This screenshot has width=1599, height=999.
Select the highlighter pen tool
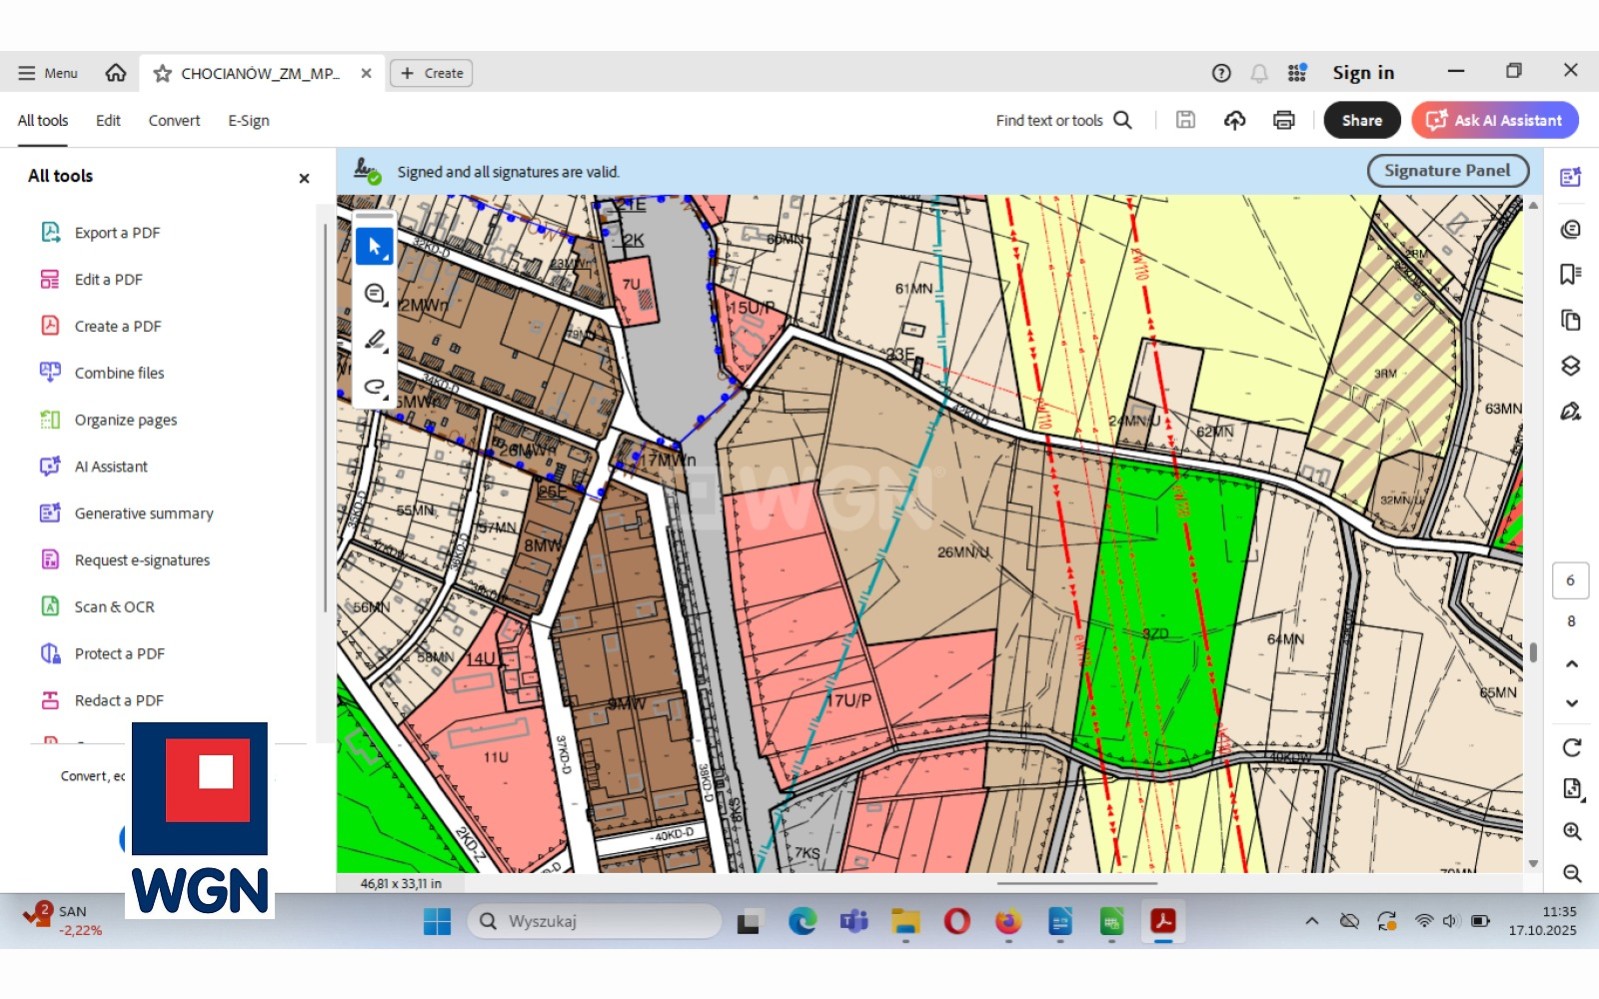375,340
